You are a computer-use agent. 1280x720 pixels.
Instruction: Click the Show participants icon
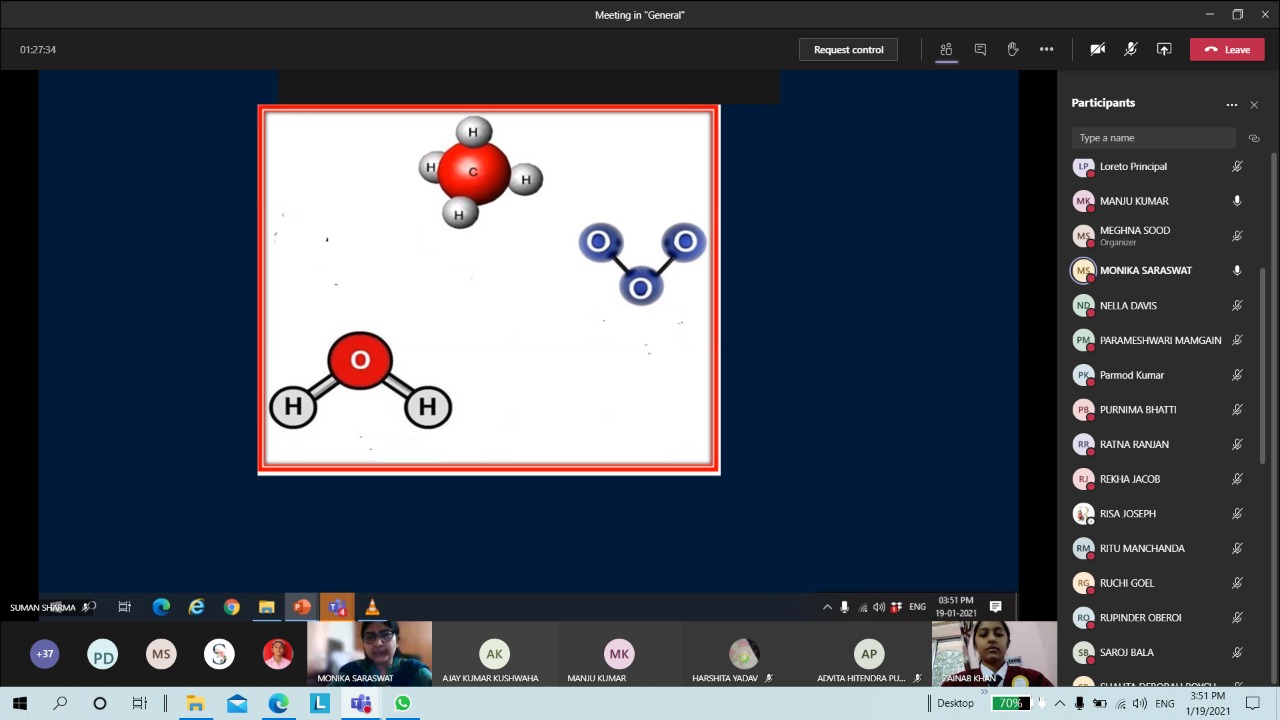click(x=946, y=49)
